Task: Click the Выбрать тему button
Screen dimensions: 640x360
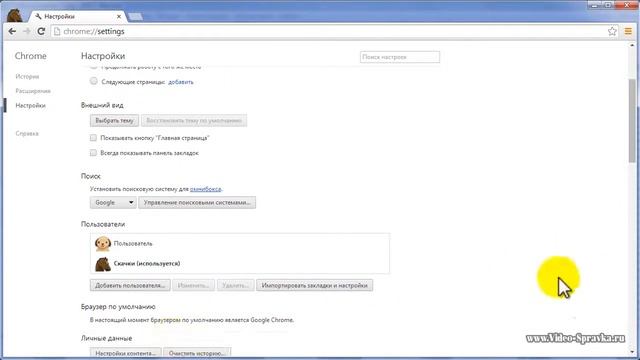Action: (114, 121)
